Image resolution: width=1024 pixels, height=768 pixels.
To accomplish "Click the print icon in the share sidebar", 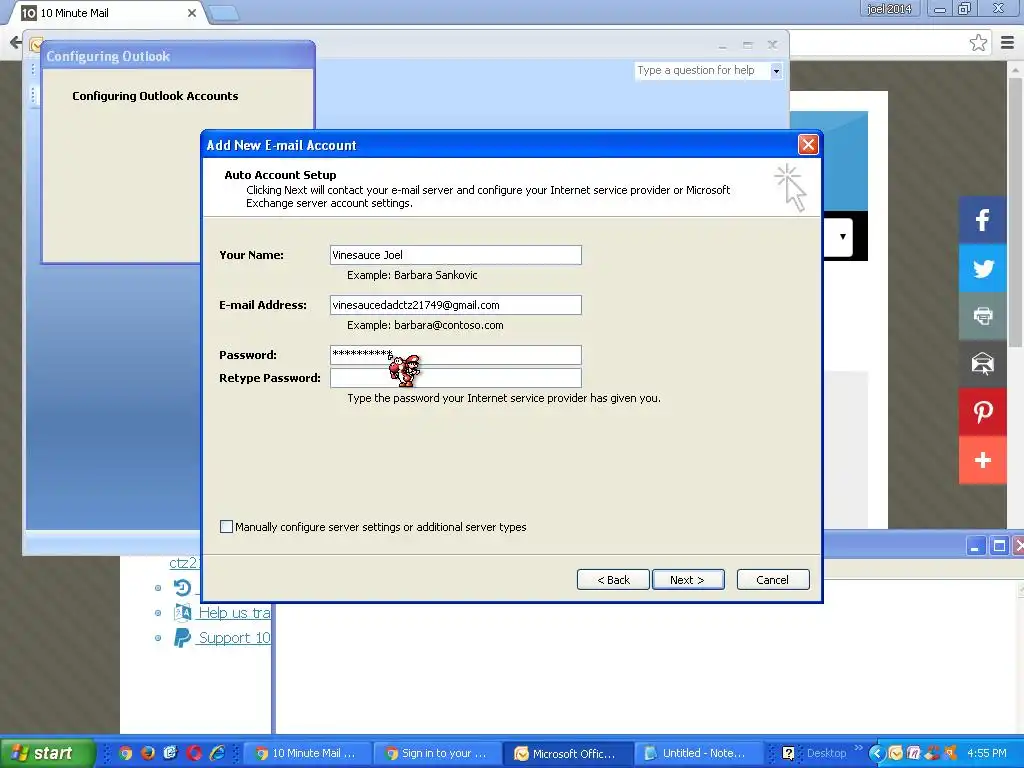I will click(x=982, y=316).
